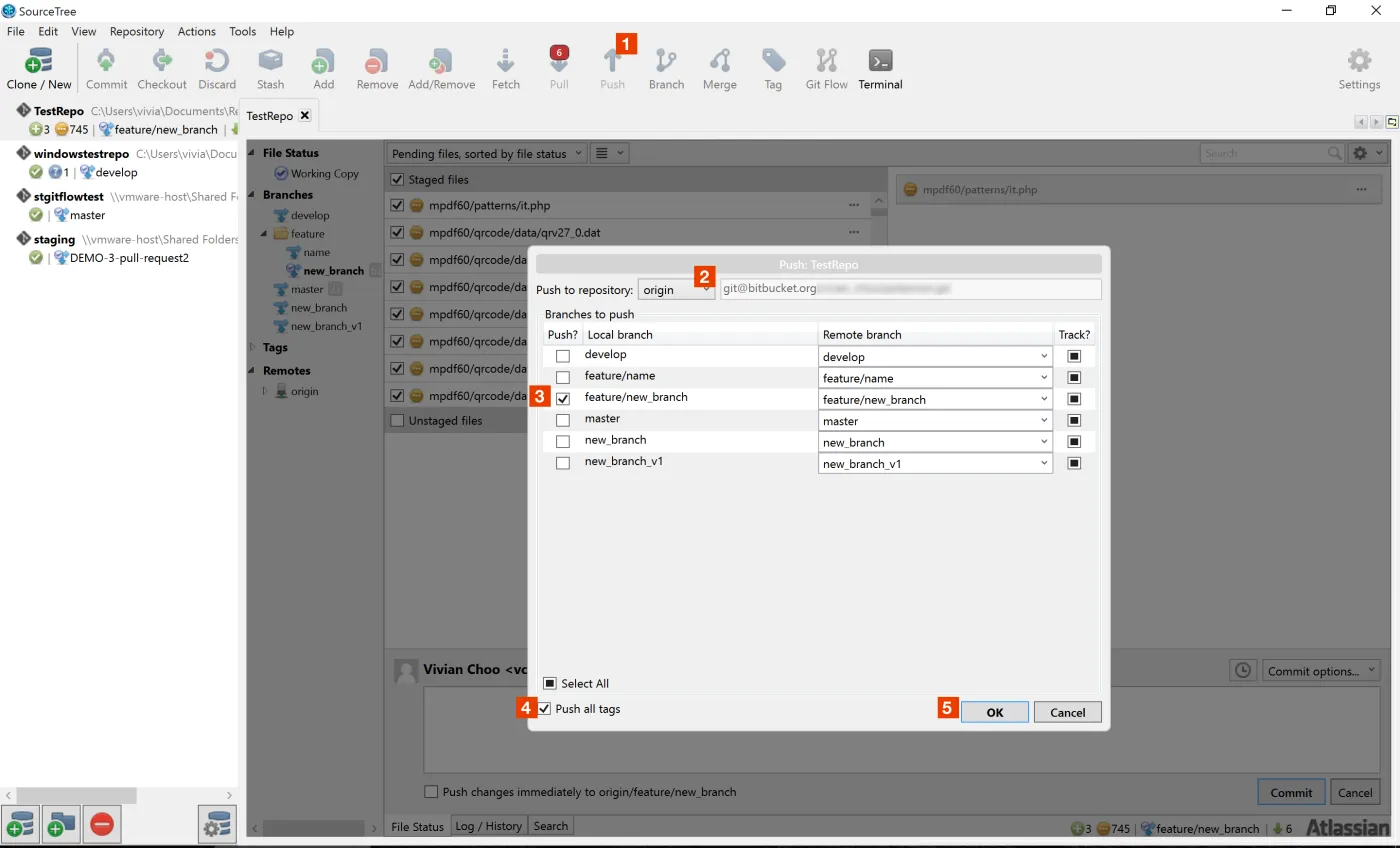Select windowstestrepo in the repository list
Screen dimensions: 1400x848
coord(120,163)
